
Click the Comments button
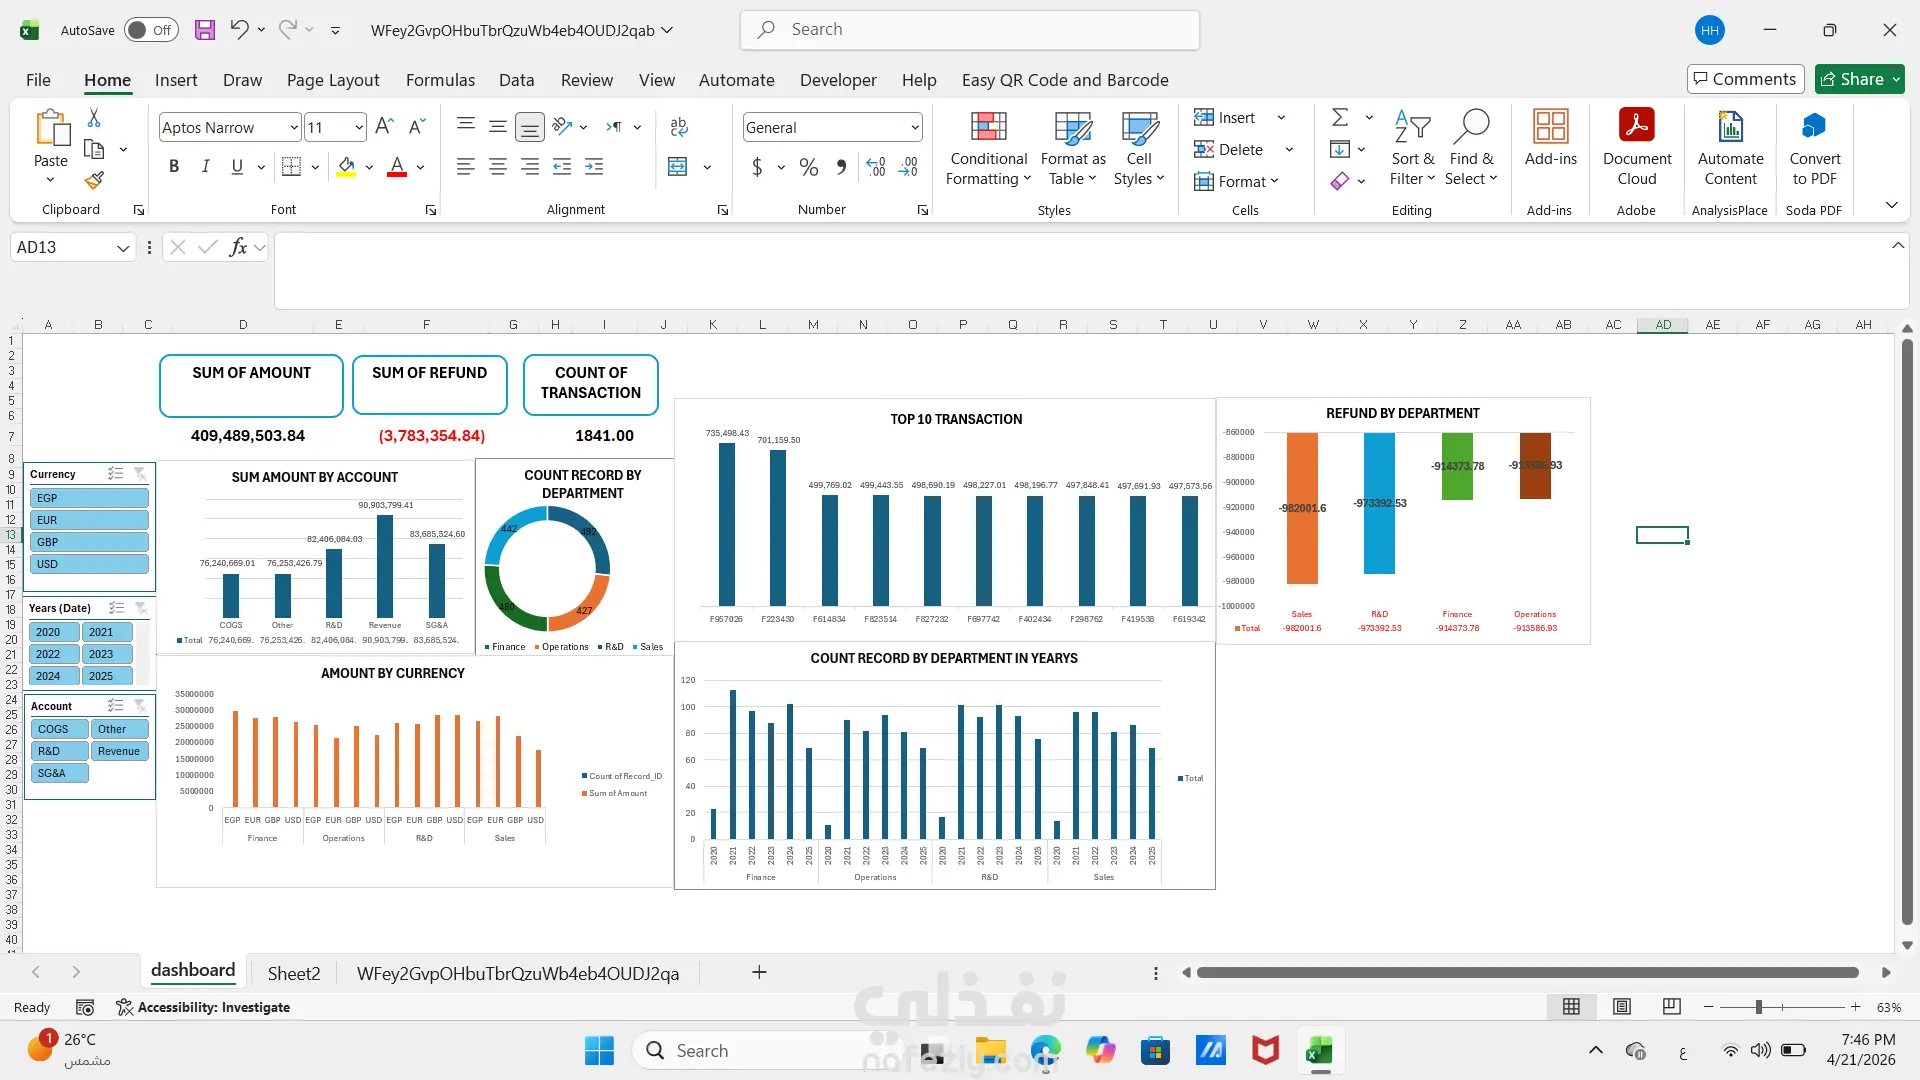click(1745, 79)
